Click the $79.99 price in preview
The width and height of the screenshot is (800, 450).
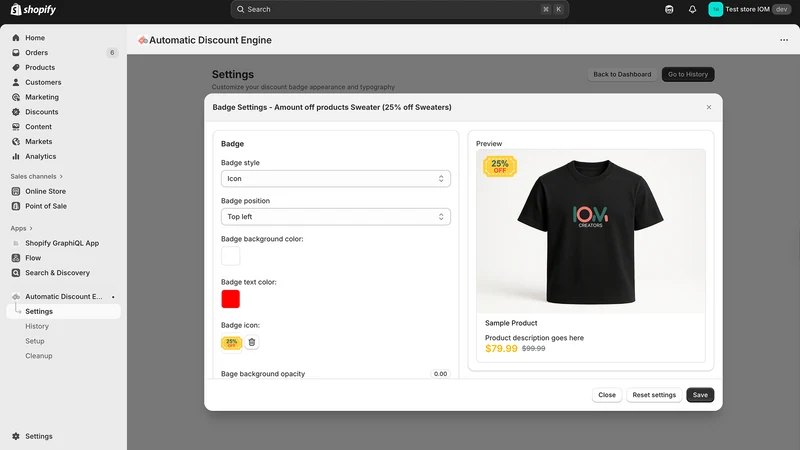point(501,348)
